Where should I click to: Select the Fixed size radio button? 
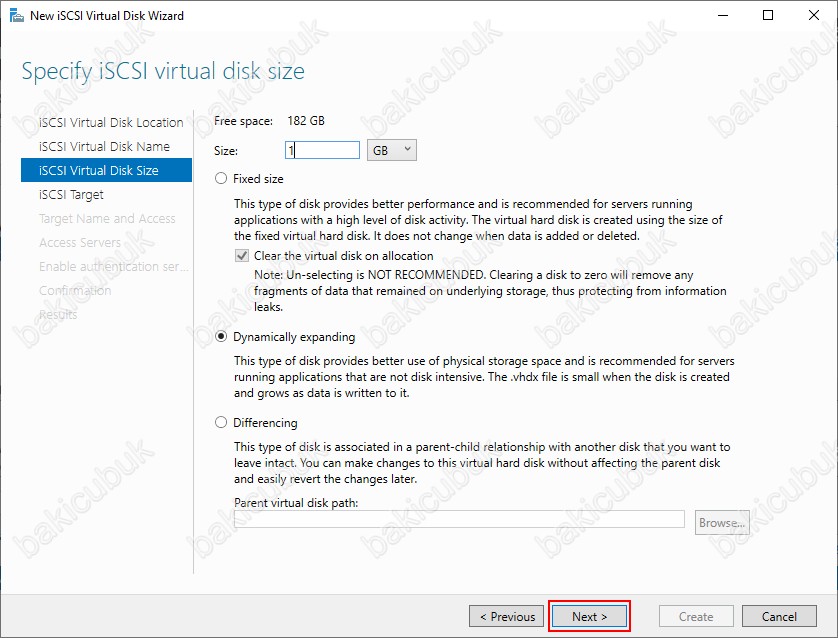click(x=221, y=178)
